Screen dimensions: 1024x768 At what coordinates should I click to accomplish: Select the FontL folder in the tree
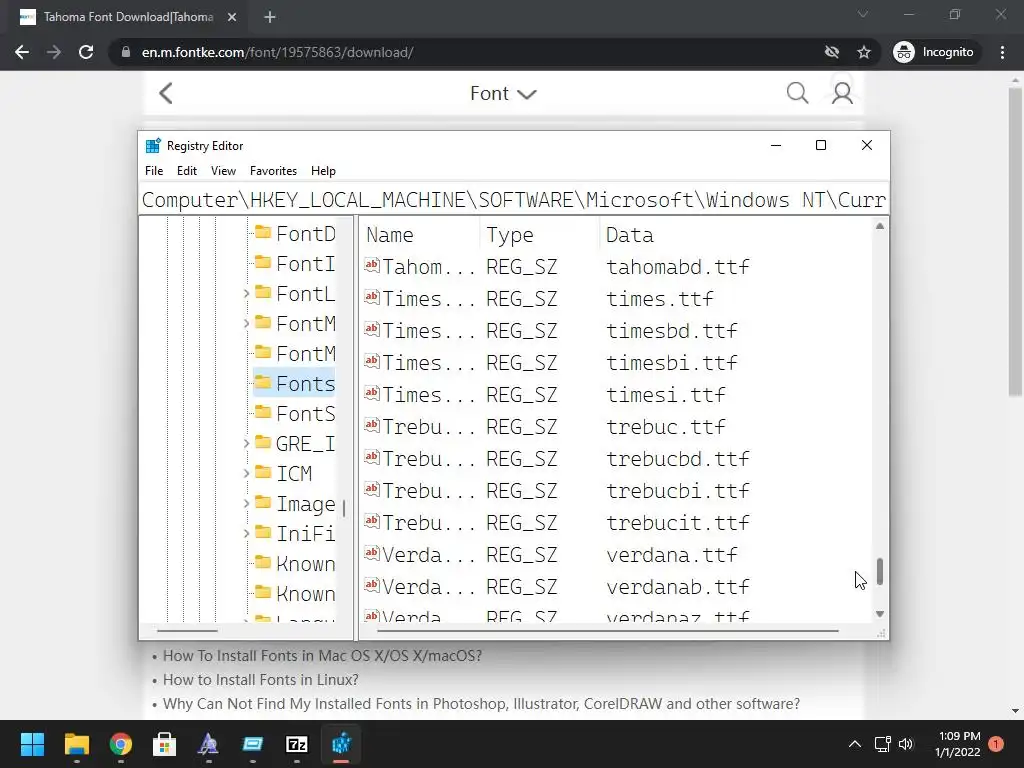(x=305, y=293)
